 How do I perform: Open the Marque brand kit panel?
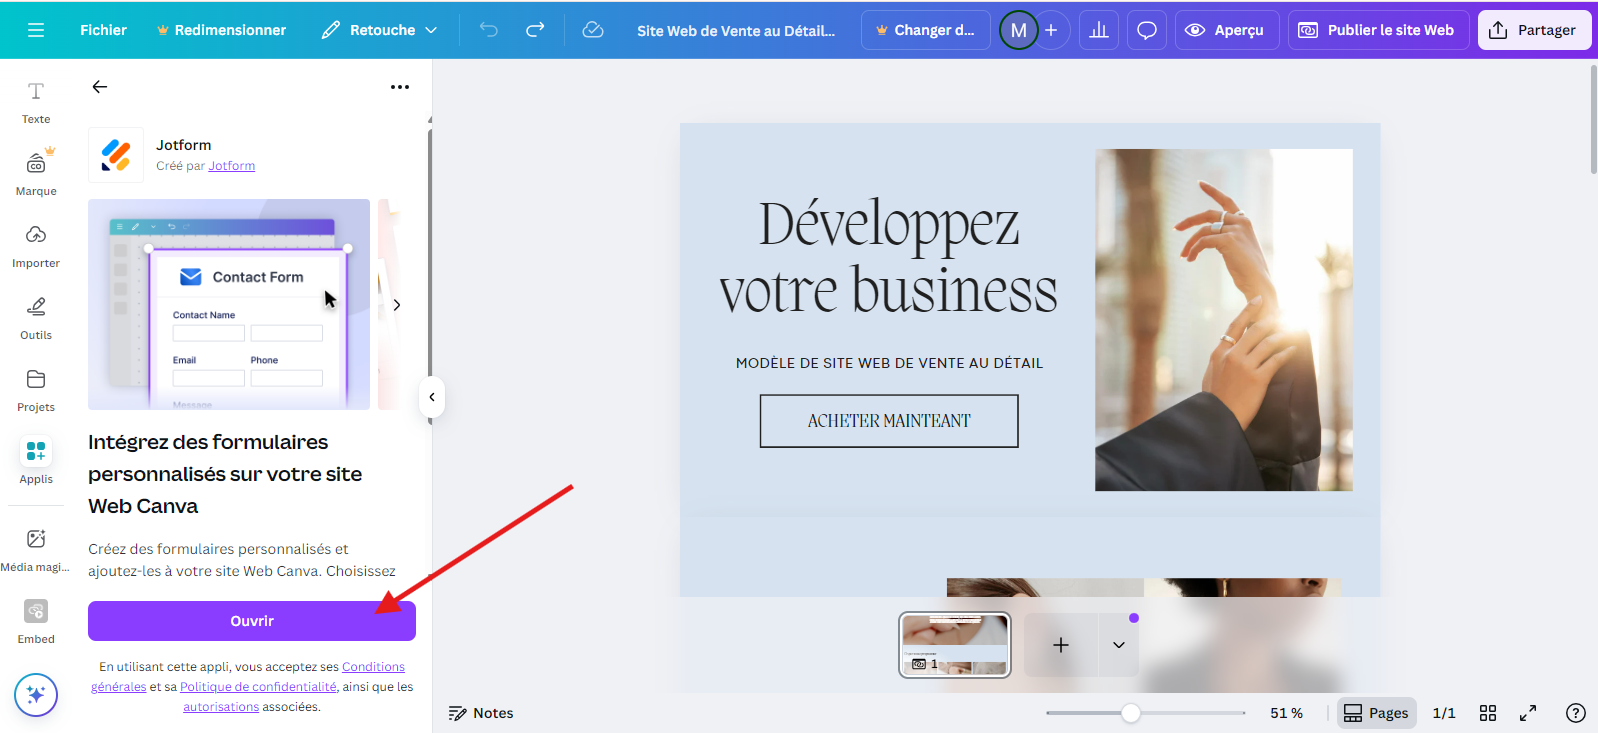tap(36, 173)
